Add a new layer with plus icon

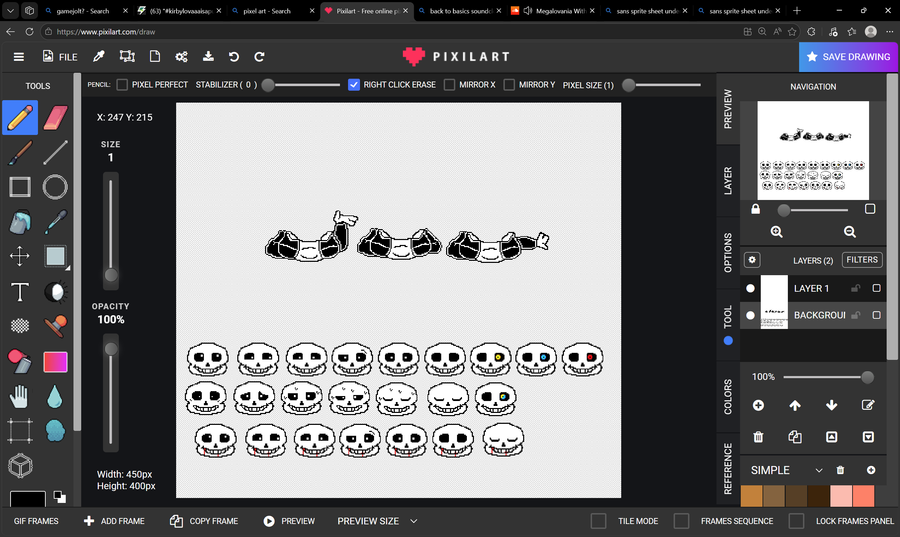point(758,406)
